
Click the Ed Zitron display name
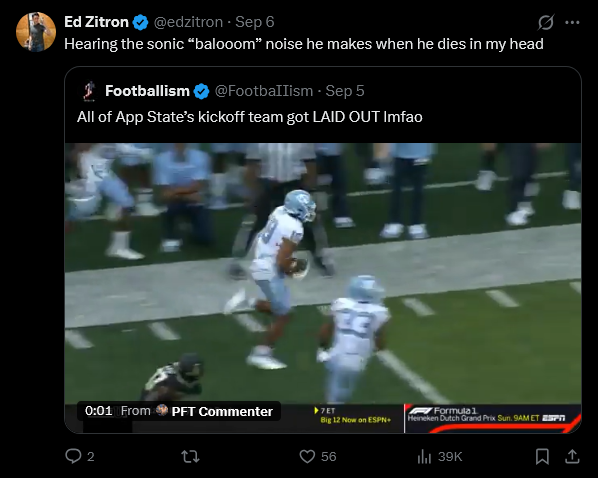[x=96, y=22]
